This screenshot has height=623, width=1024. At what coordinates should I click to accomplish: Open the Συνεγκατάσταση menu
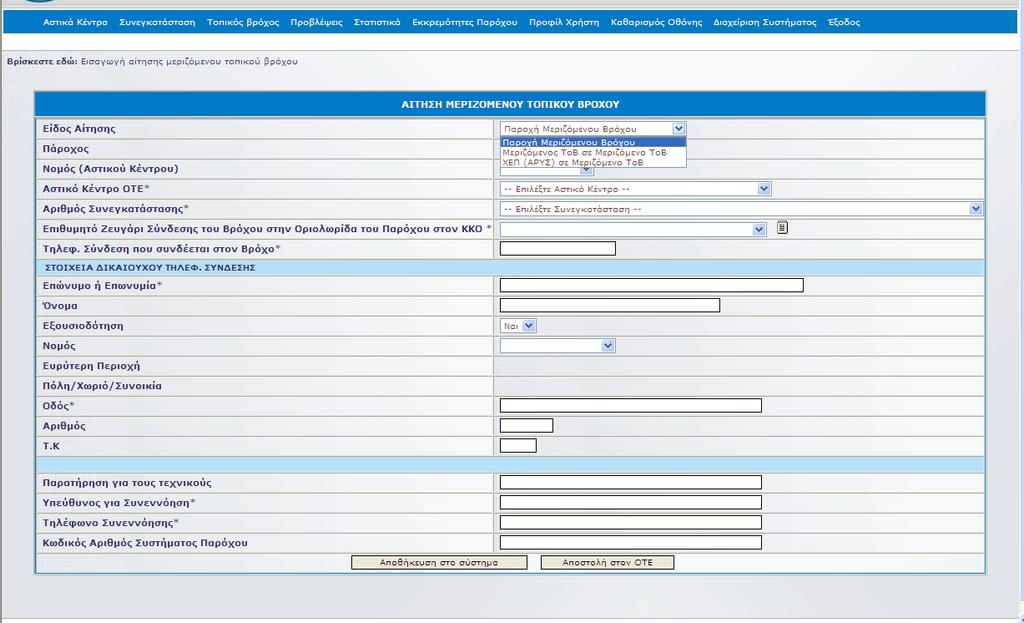point(157,22)
